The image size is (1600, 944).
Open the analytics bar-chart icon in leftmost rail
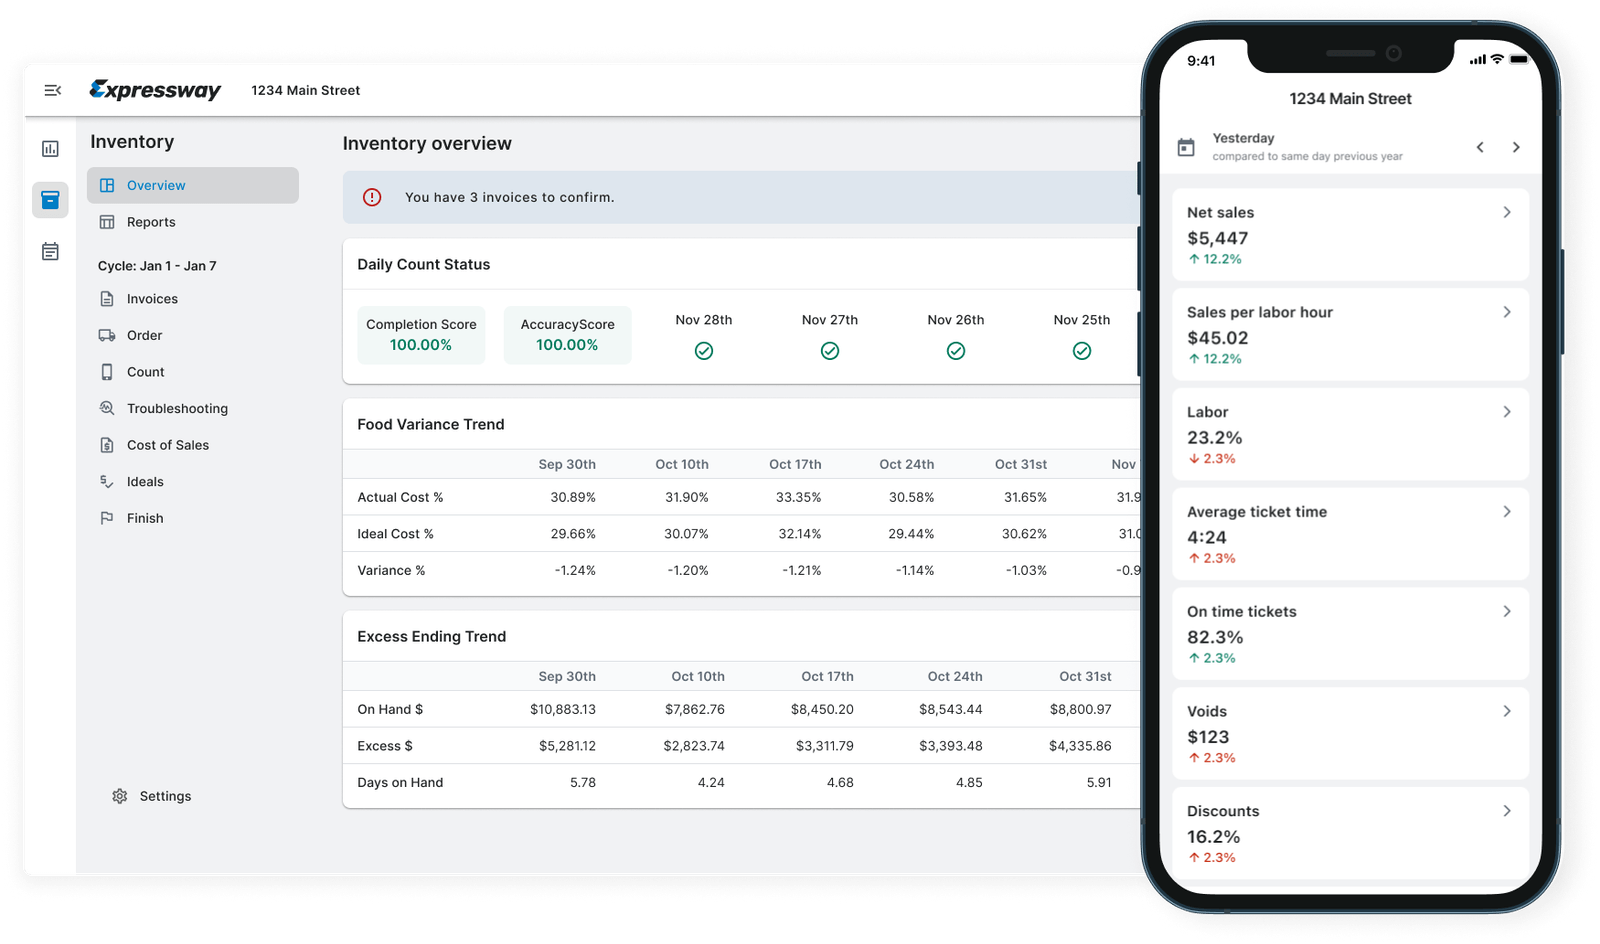coord(50,147)
